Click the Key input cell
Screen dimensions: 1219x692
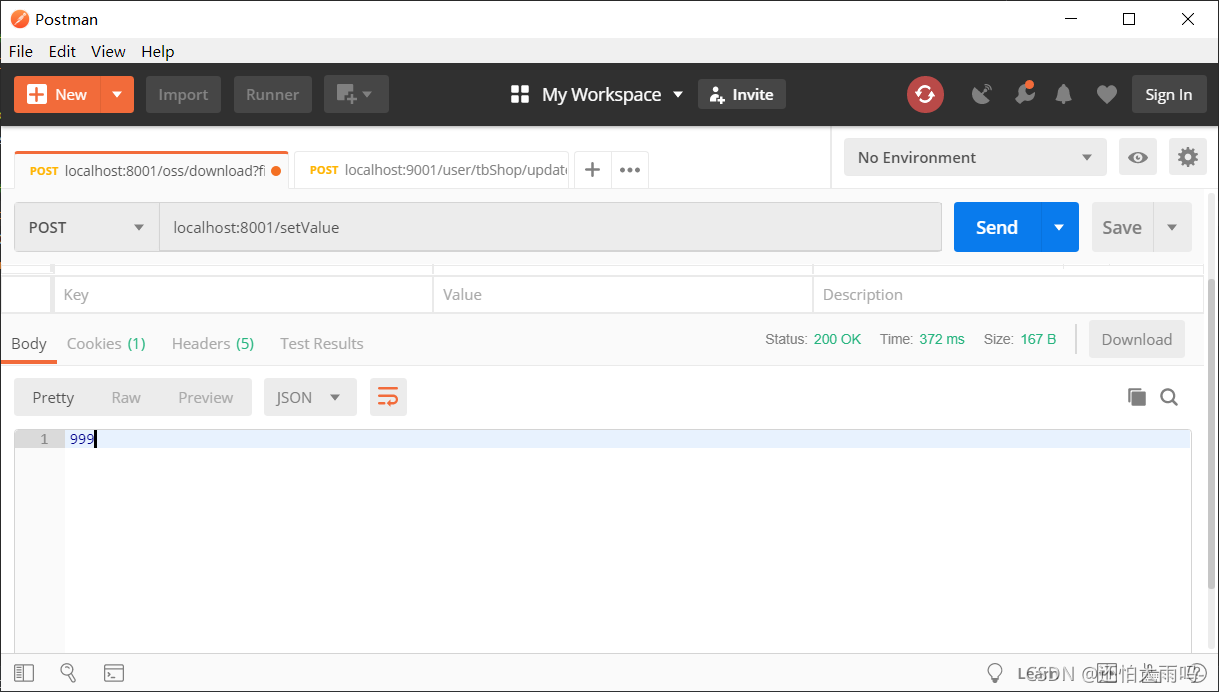(243, 294)
